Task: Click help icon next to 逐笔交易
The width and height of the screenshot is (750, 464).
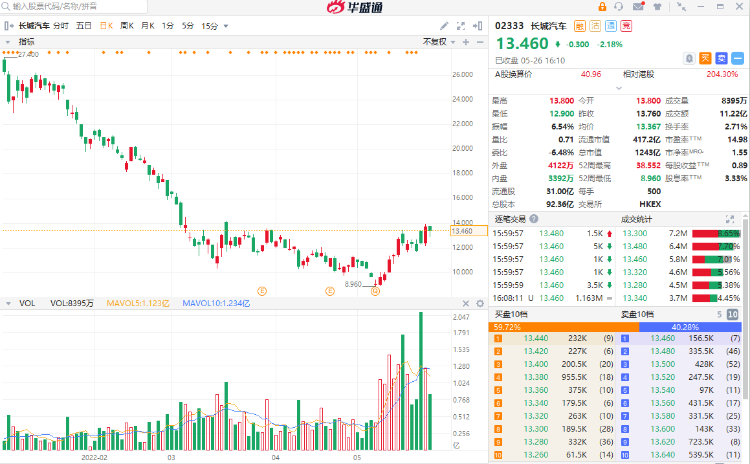Action: (534, 219)
